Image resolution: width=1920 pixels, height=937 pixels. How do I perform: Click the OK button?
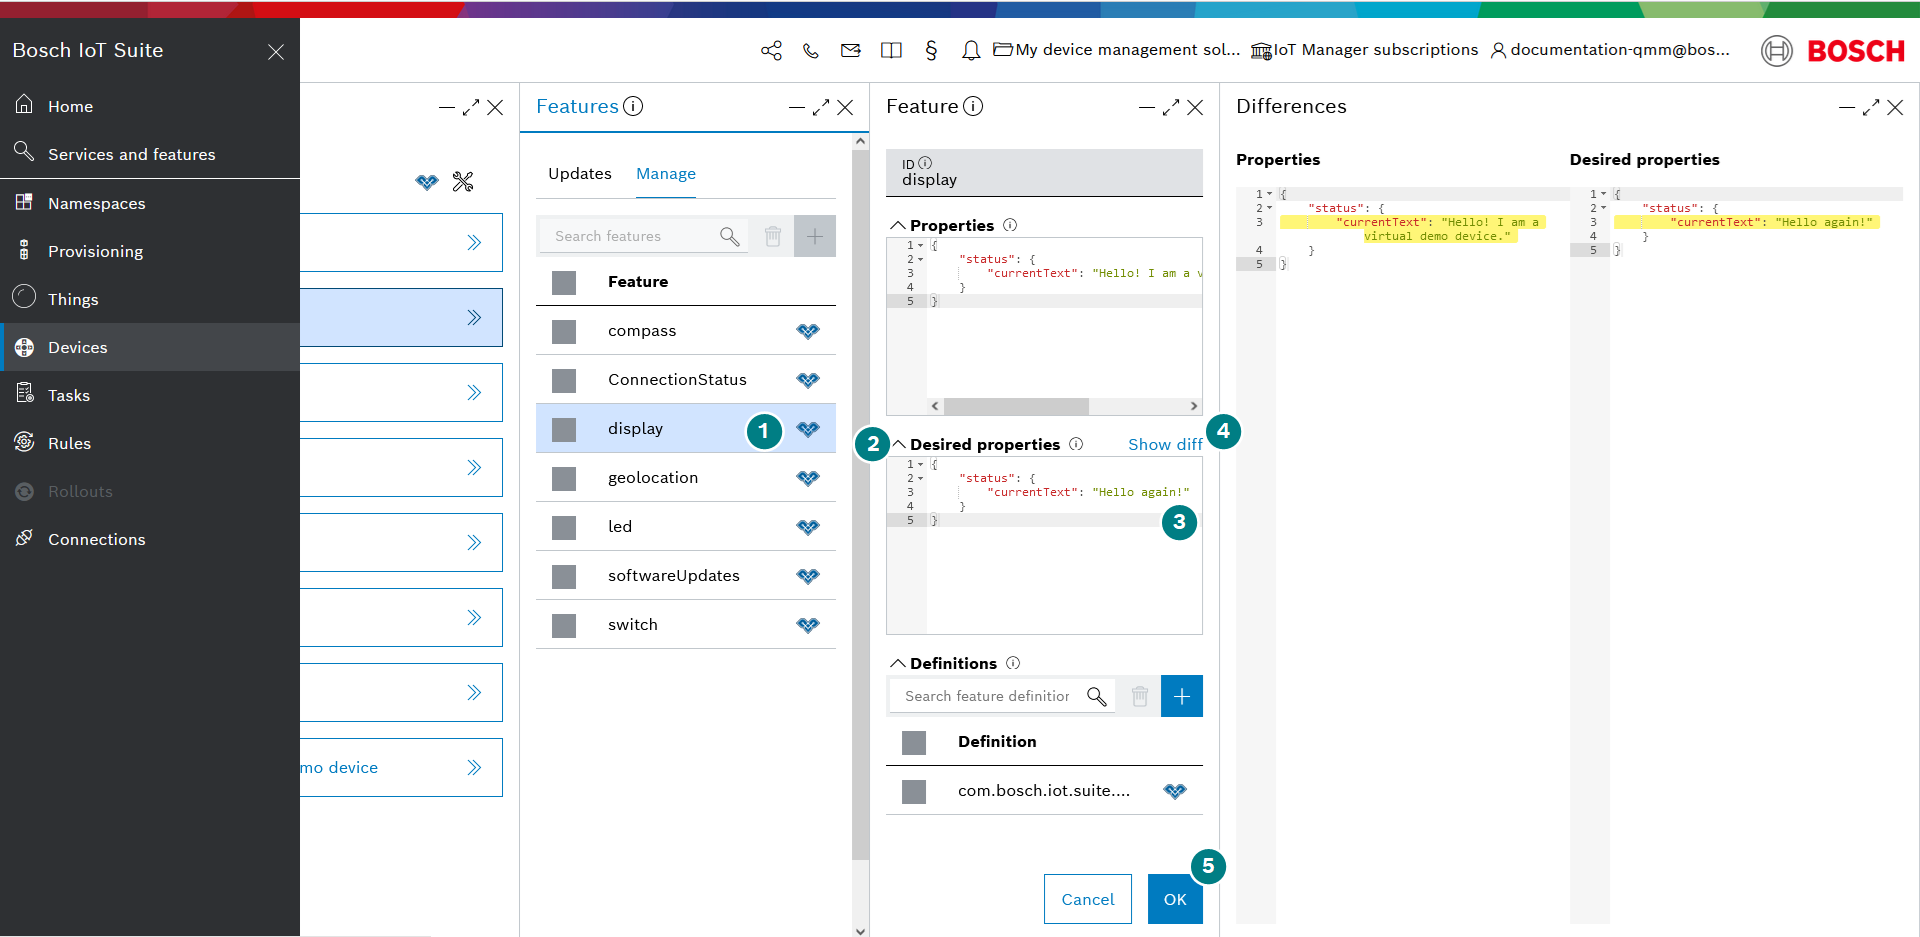[x=1175, y=899]
